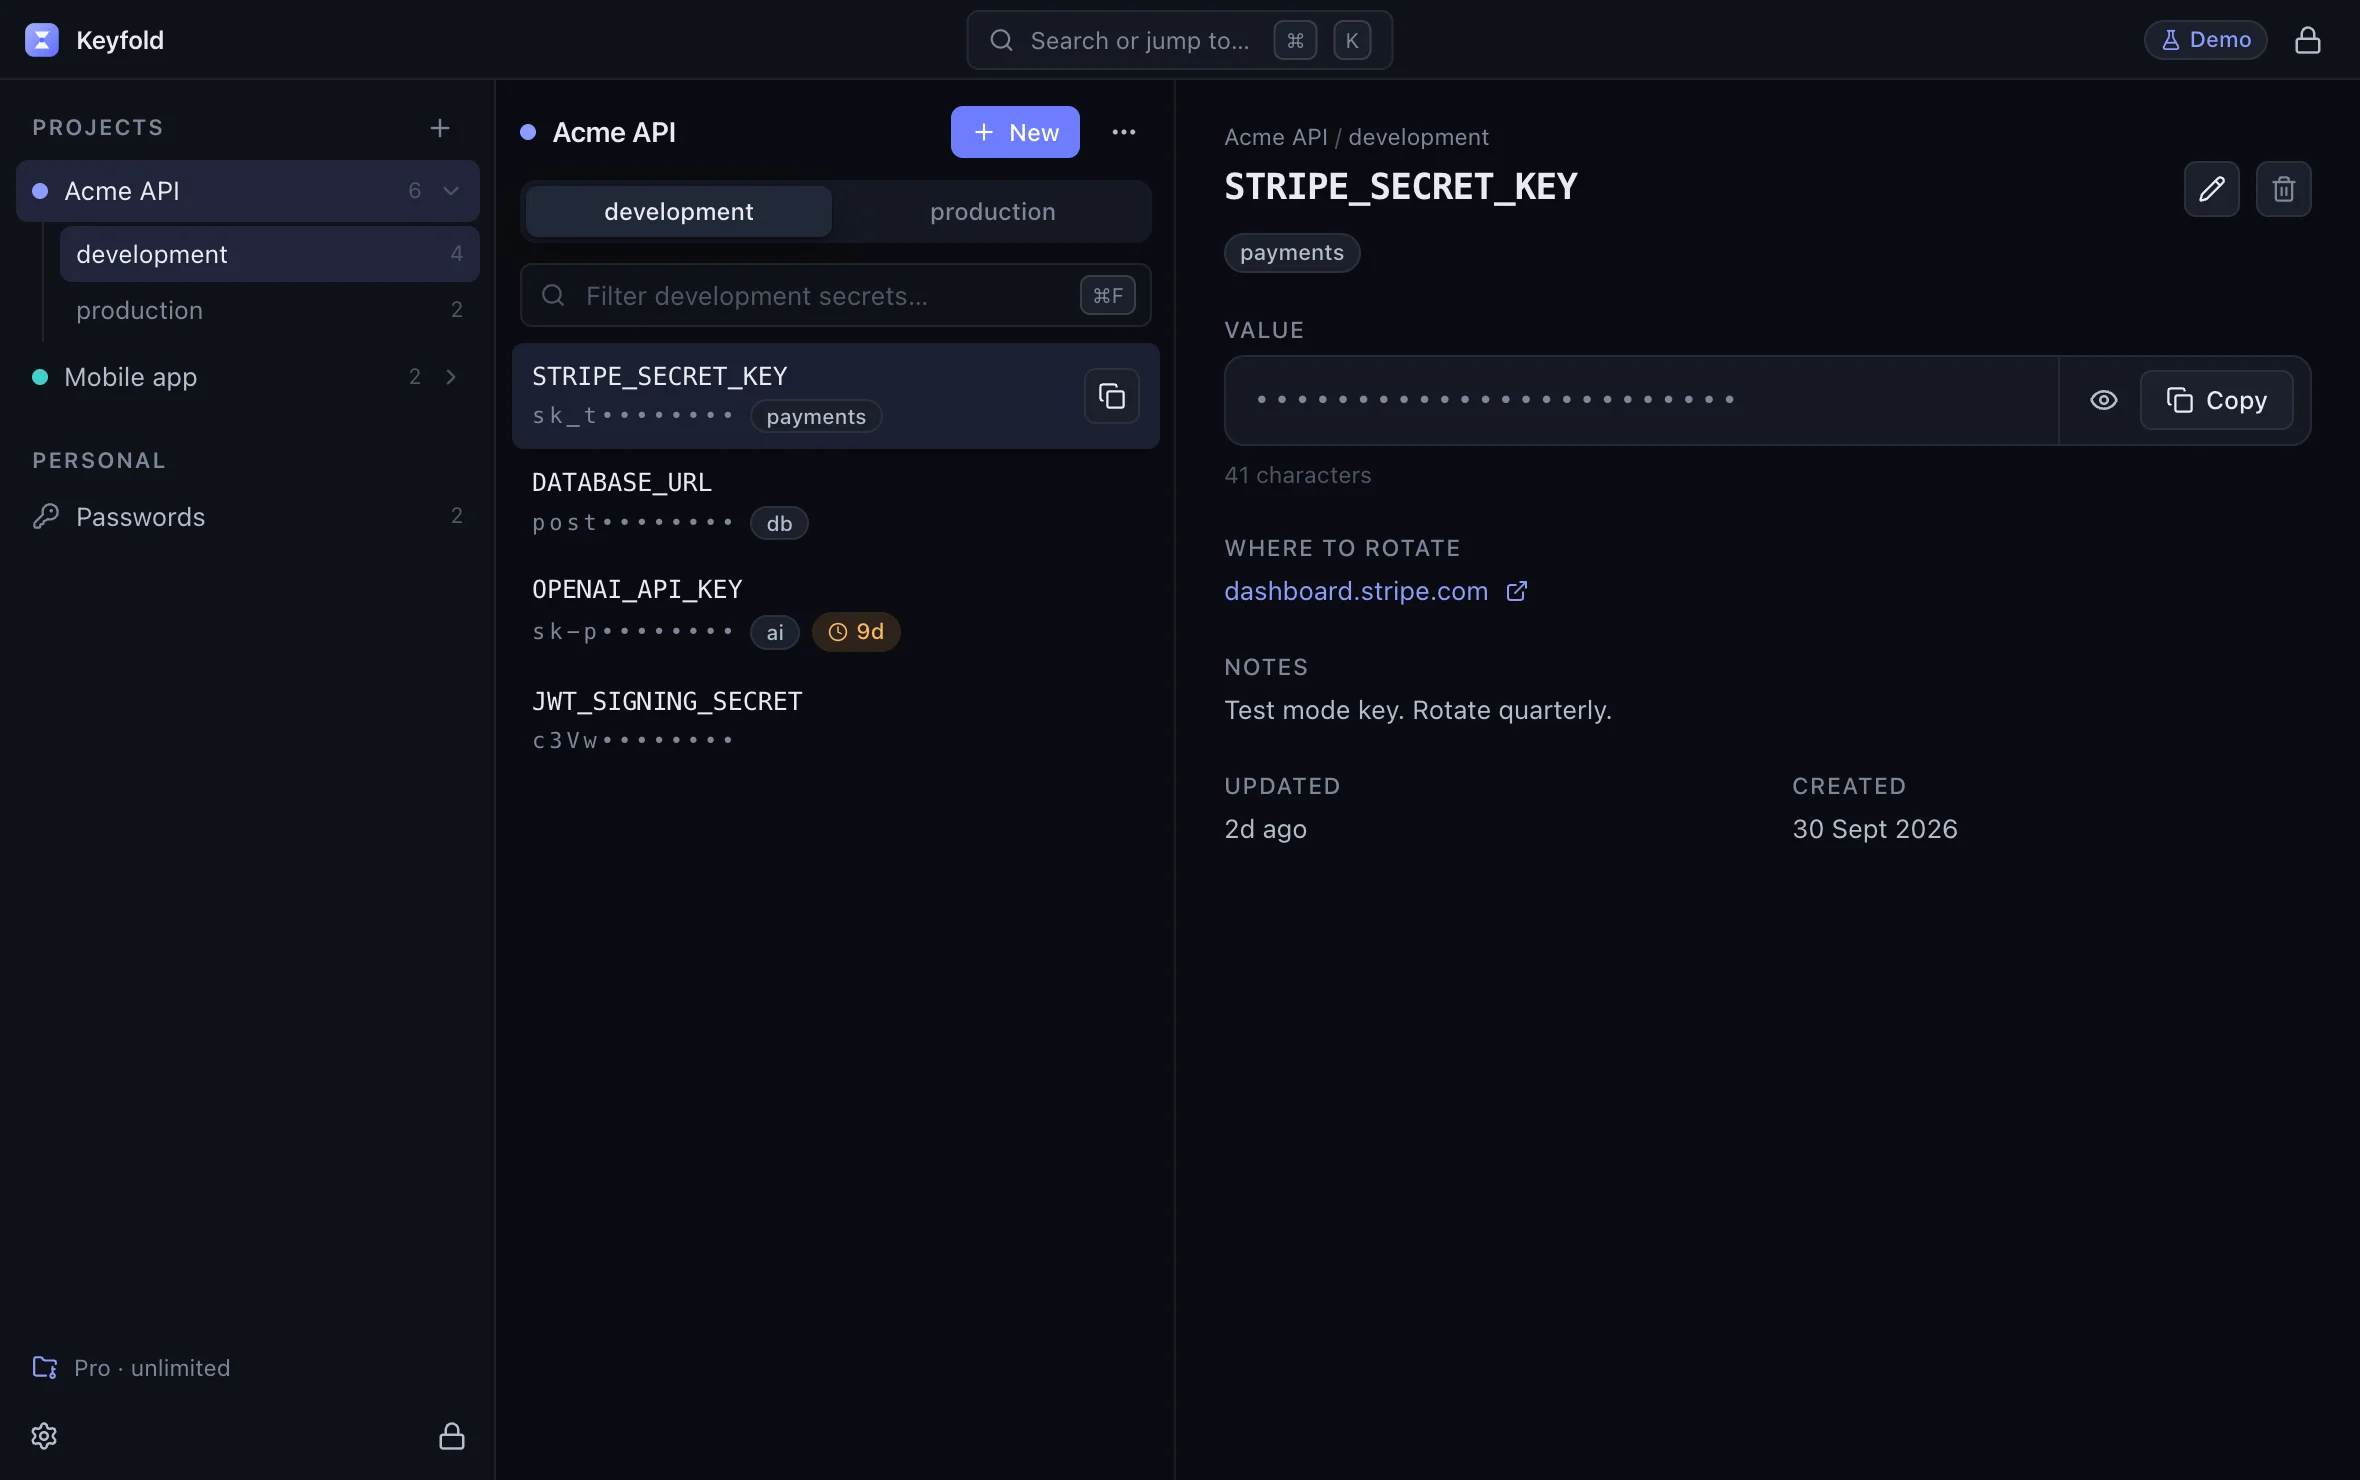Screen dimensions: 2360x1480
Task: Reveal the secret value with eye icon
Action: click(x=2104, y=400)
